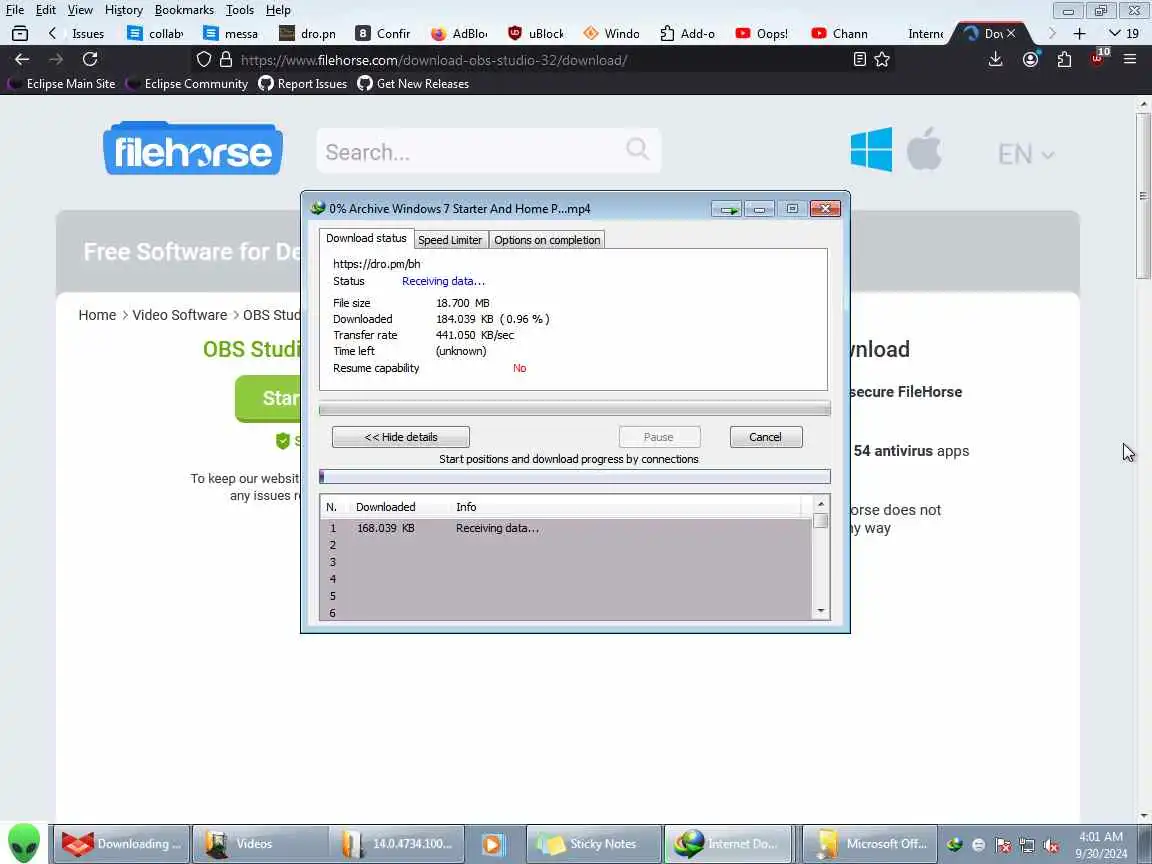Click the muted volume tray icon

click(x=1051, y=846)
